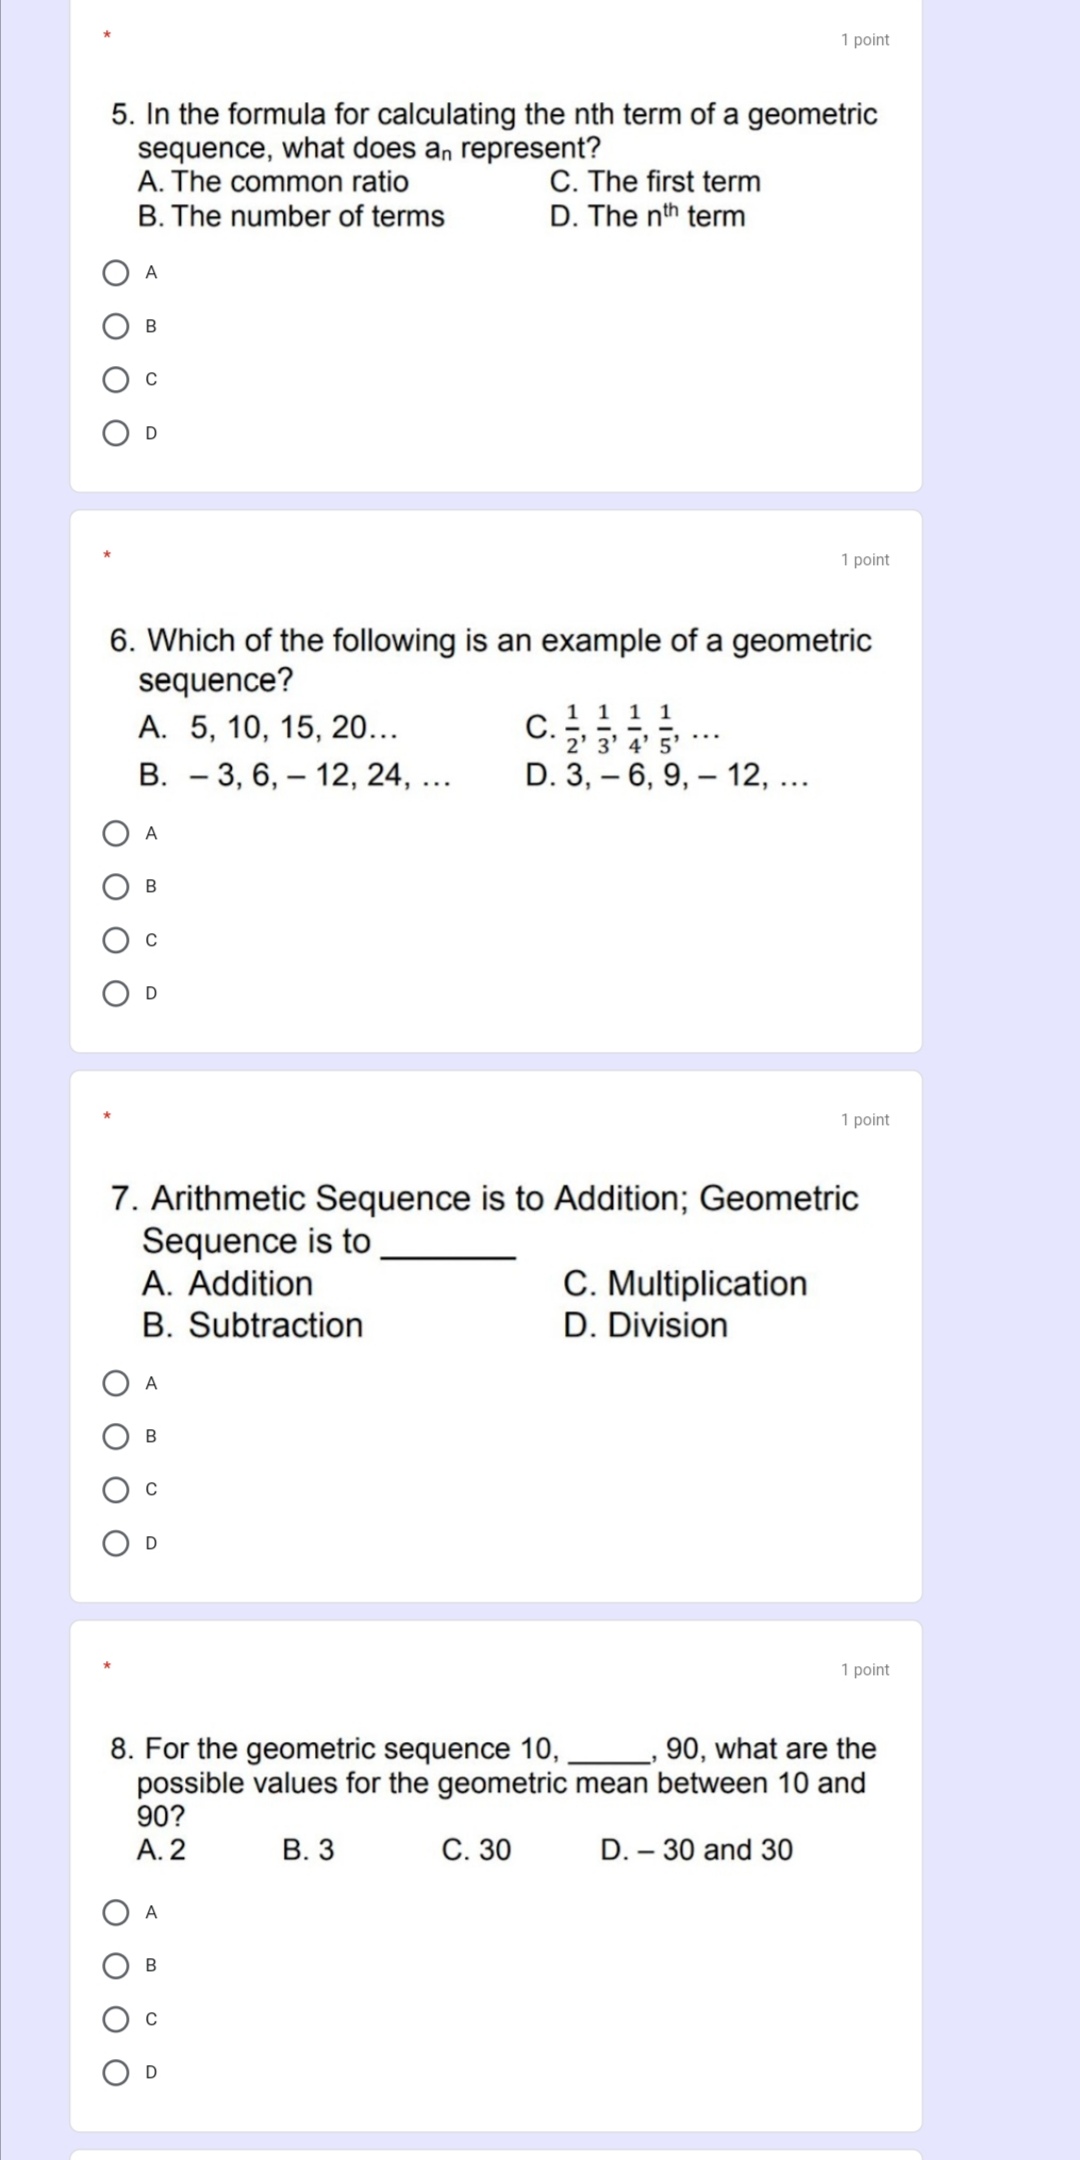This screenshot has height=2160, width=1080.
Task: Select option B for question 6
Action: coord(115,884)
